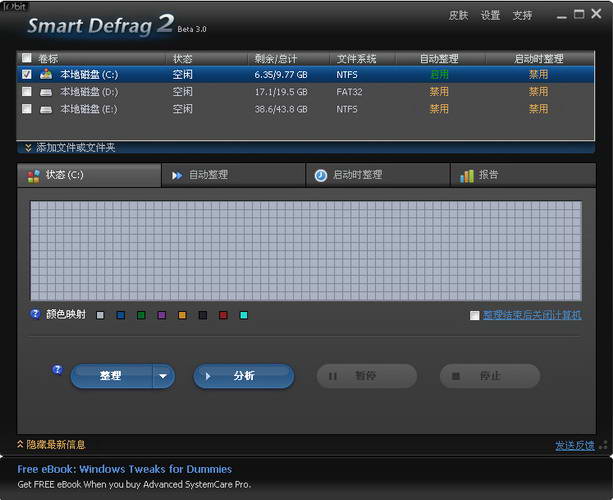Click the red color map swatch
The image size is (613, 500).
click(x=223, y=315)
